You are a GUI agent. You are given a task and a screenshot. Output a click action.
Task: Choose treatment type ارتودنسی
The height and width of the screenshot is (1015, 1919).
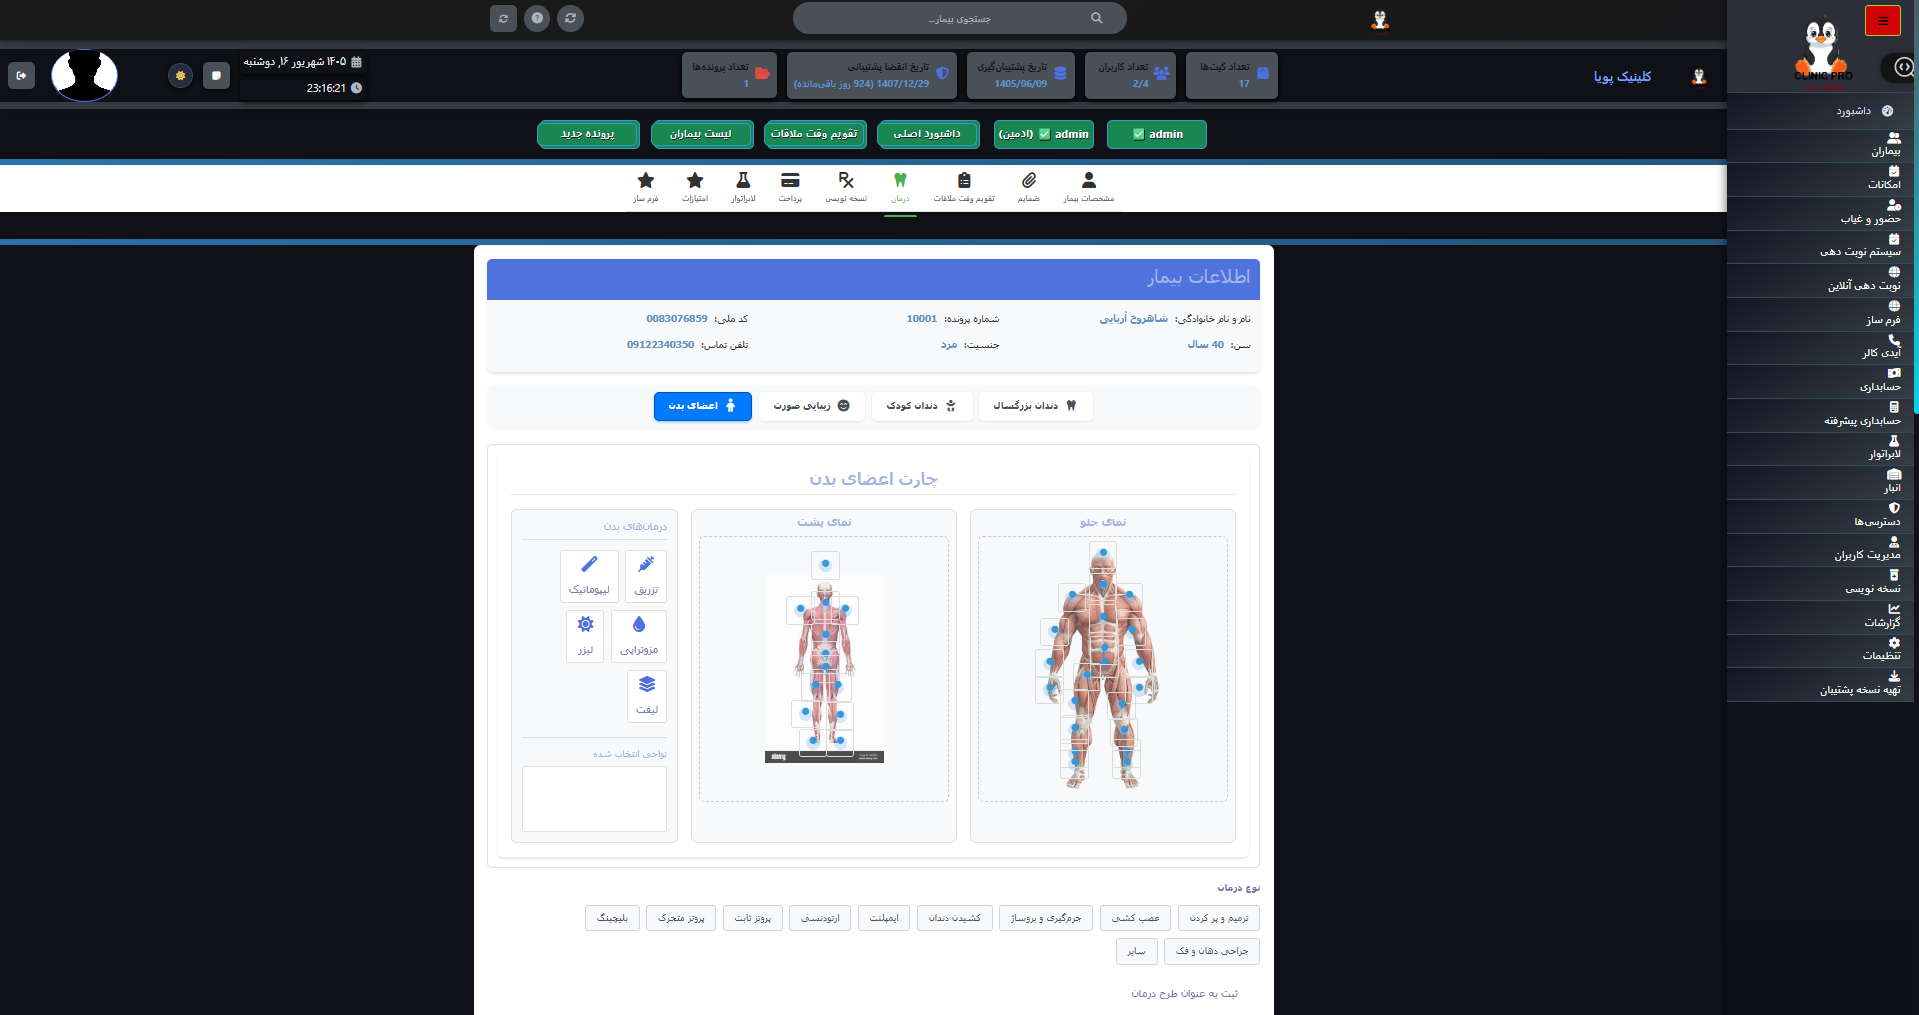coord(820,918)
